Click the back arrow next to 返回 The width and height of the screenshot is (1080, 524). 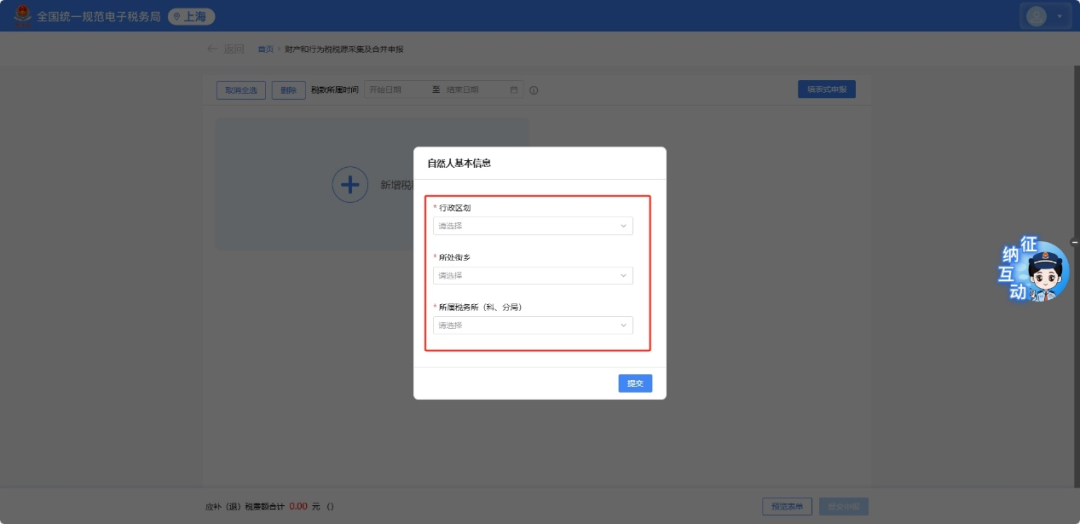point(212,49)
